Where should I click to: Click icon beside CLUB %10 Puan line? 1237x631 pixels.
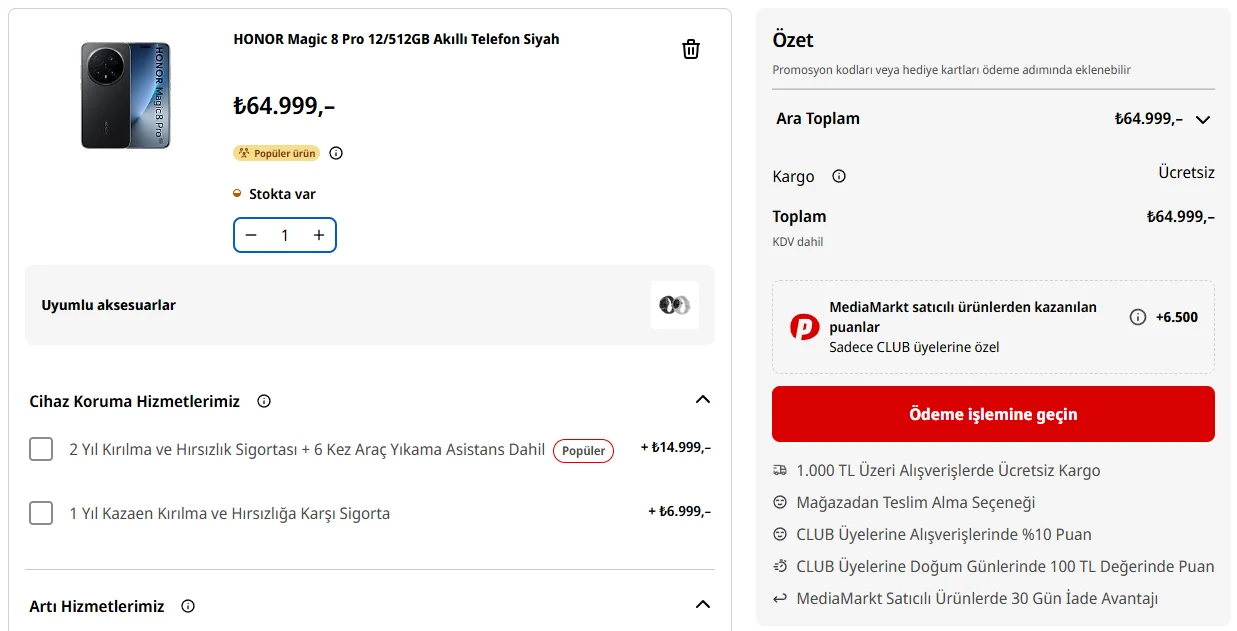click(780, 534)
